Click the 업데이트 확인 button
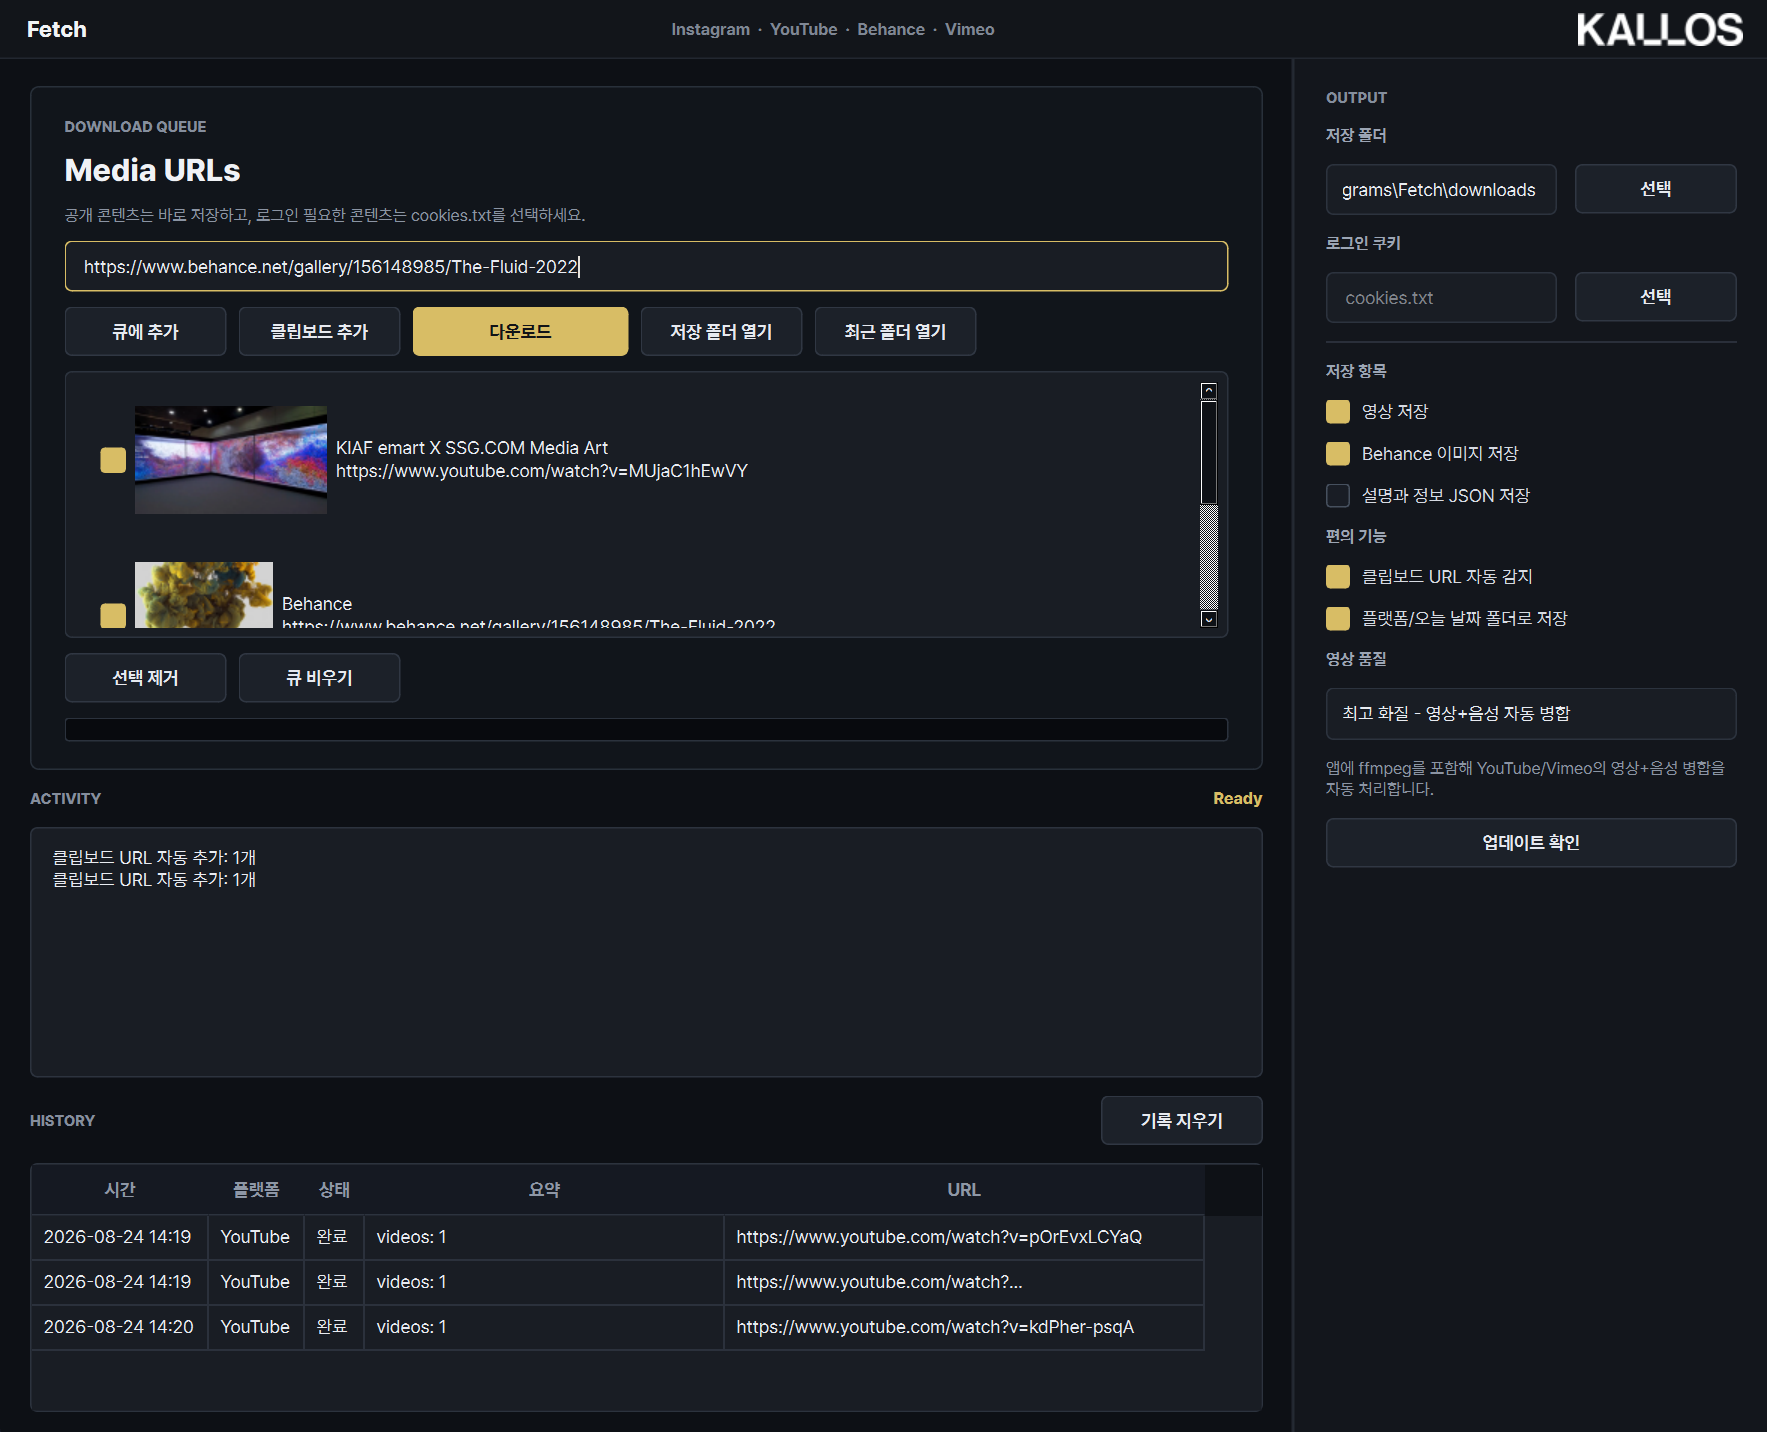This screenshot has width=1767, height=1432. [x=1531, y=842]
